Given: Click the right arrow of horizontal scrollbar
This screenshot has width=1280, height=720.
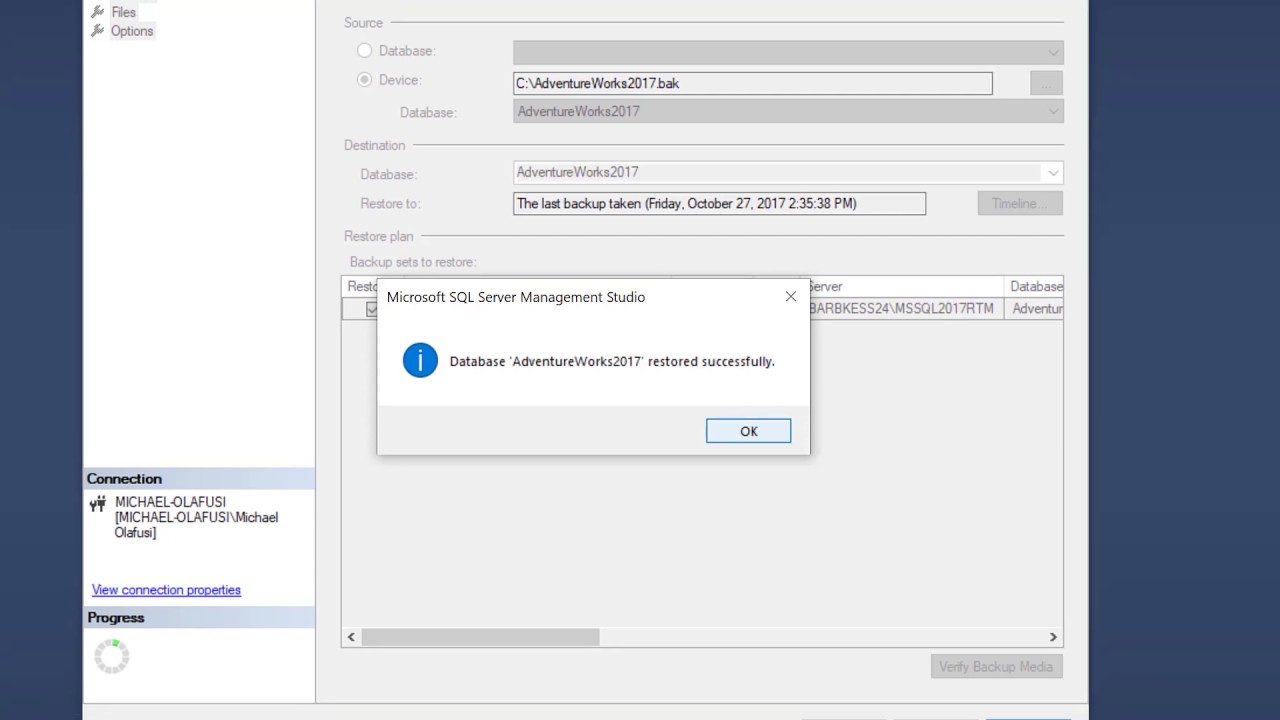Looking at the screenshot, I should (1053, 637).
